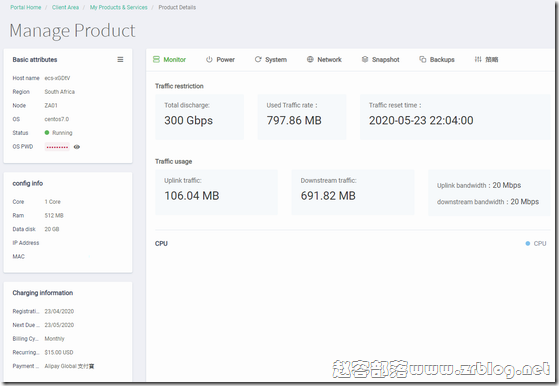Open My Products & Services breadcrumb
Viewport: 559px width, 386px height.
(118, 7)
